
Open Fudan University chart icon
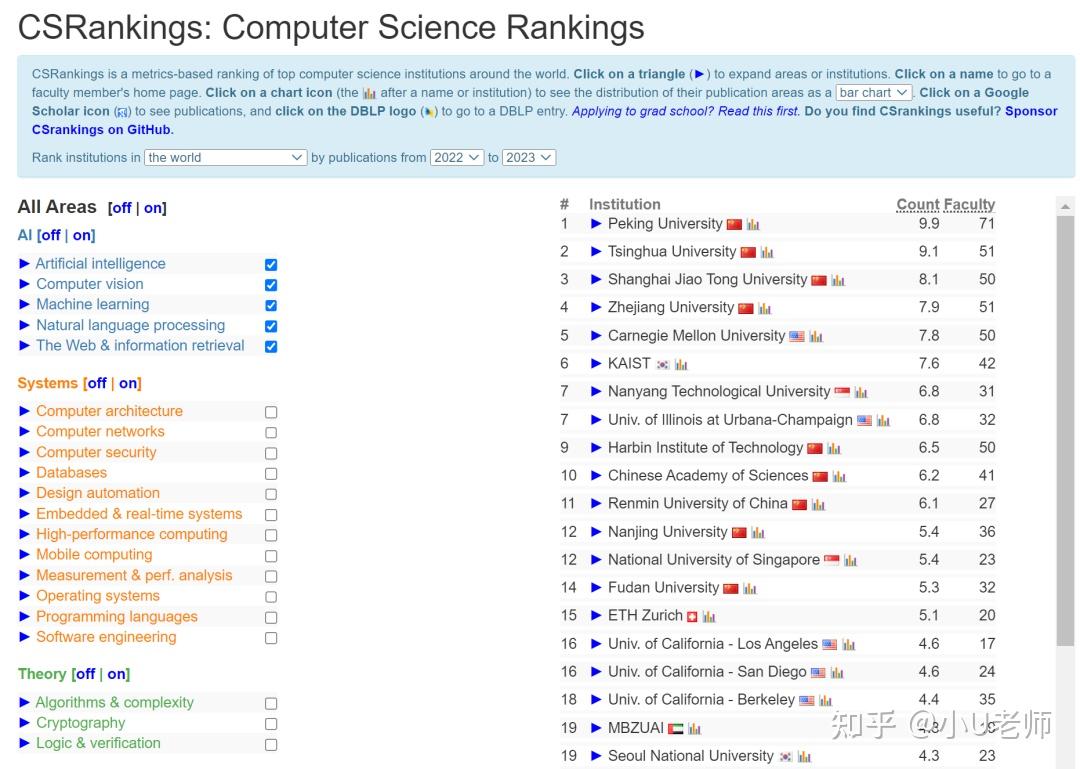point(750,588)
